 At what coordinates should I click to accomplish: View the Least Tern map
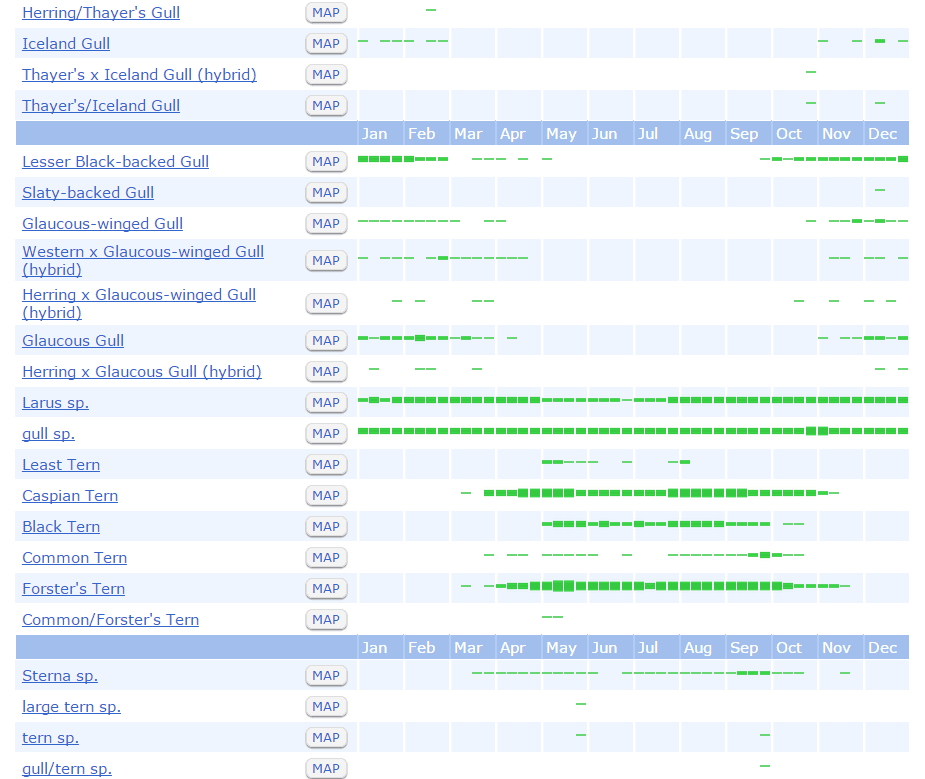point(326,465)
